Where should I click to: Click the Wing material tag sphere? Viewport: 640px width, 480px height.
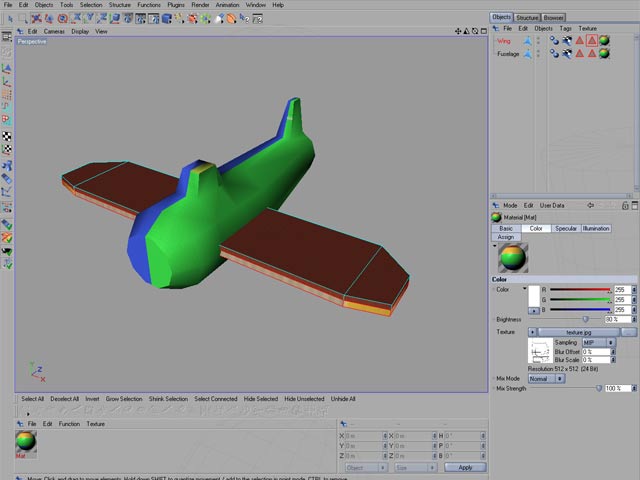pos(604,40)
